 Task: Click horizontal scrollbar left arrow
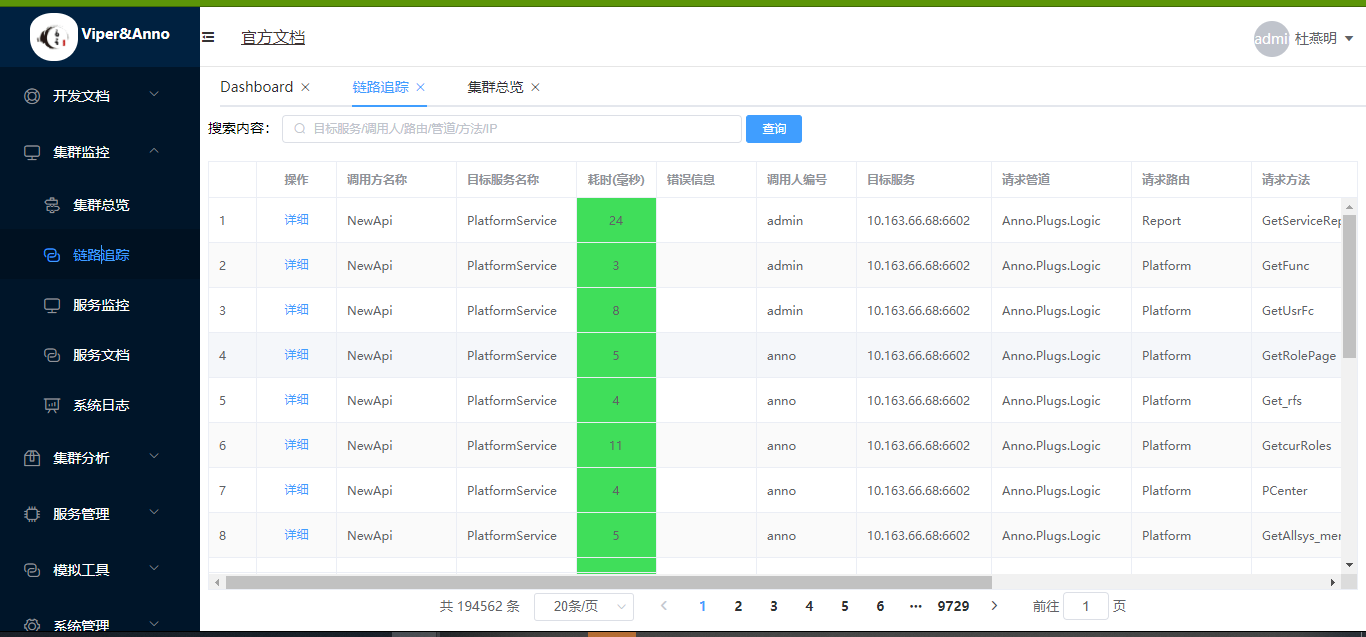(x=218, y=582)
